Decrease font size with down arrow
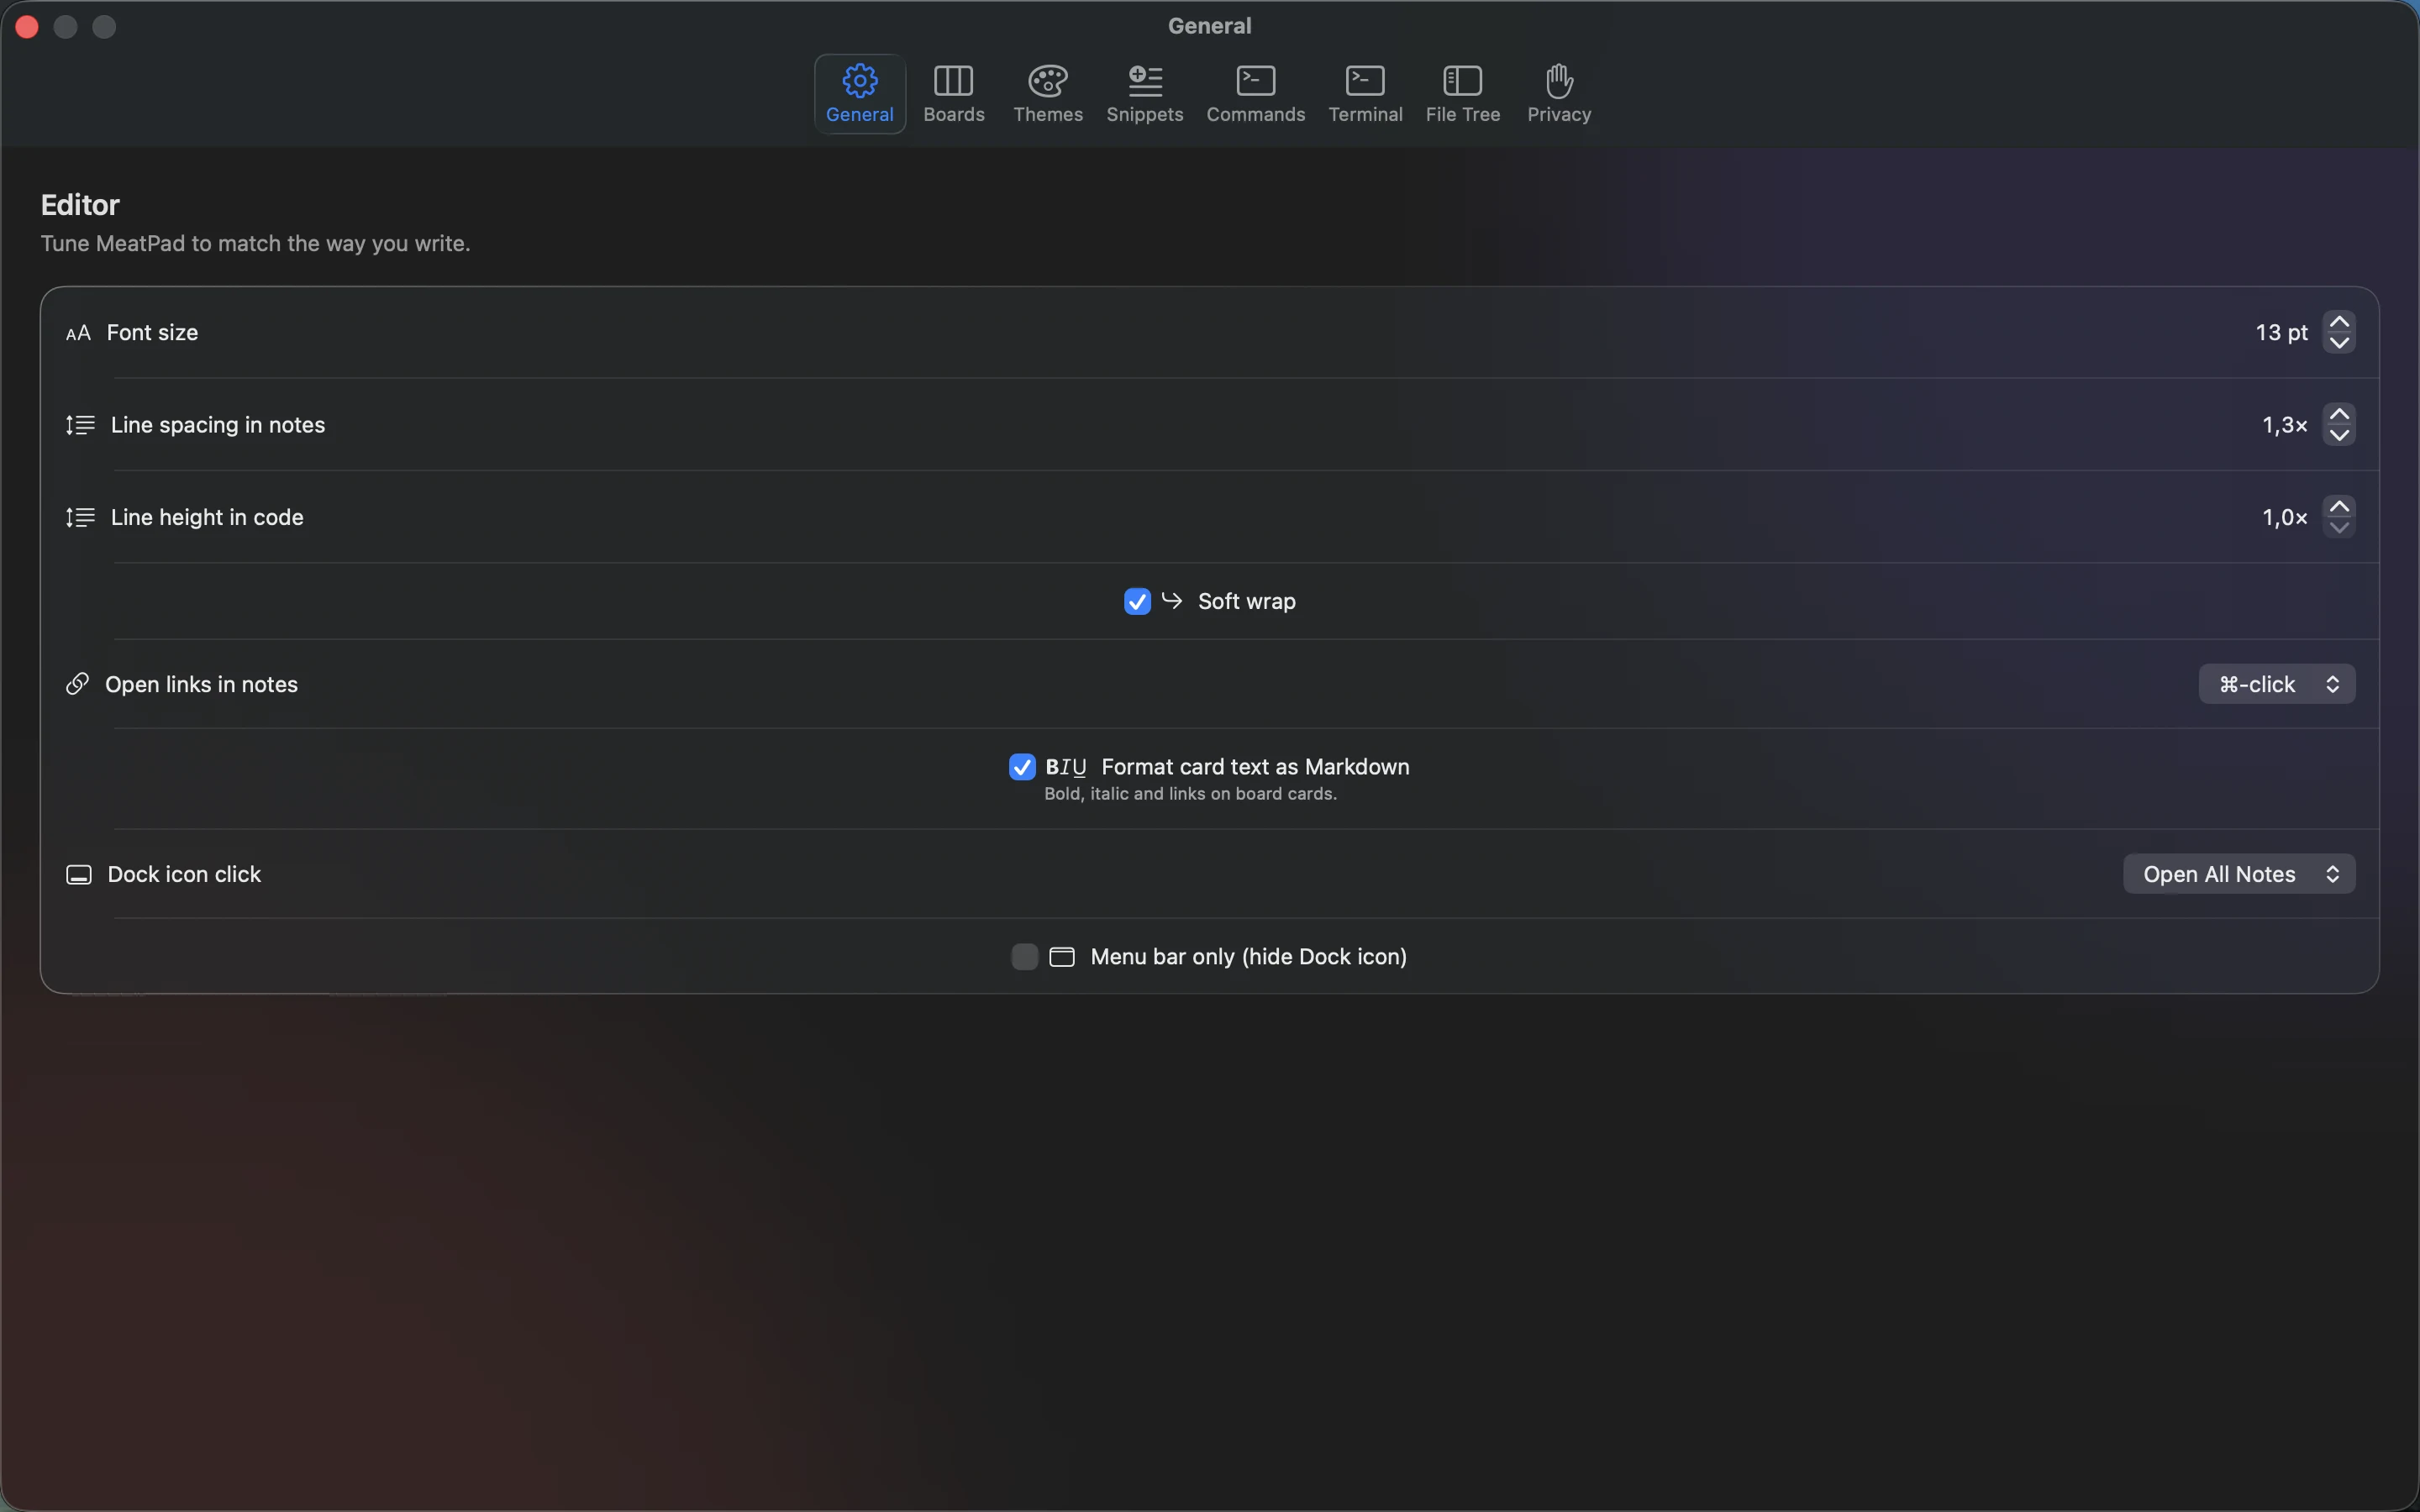This screenshot has height=1512, width=2420. pos(2338,343)
